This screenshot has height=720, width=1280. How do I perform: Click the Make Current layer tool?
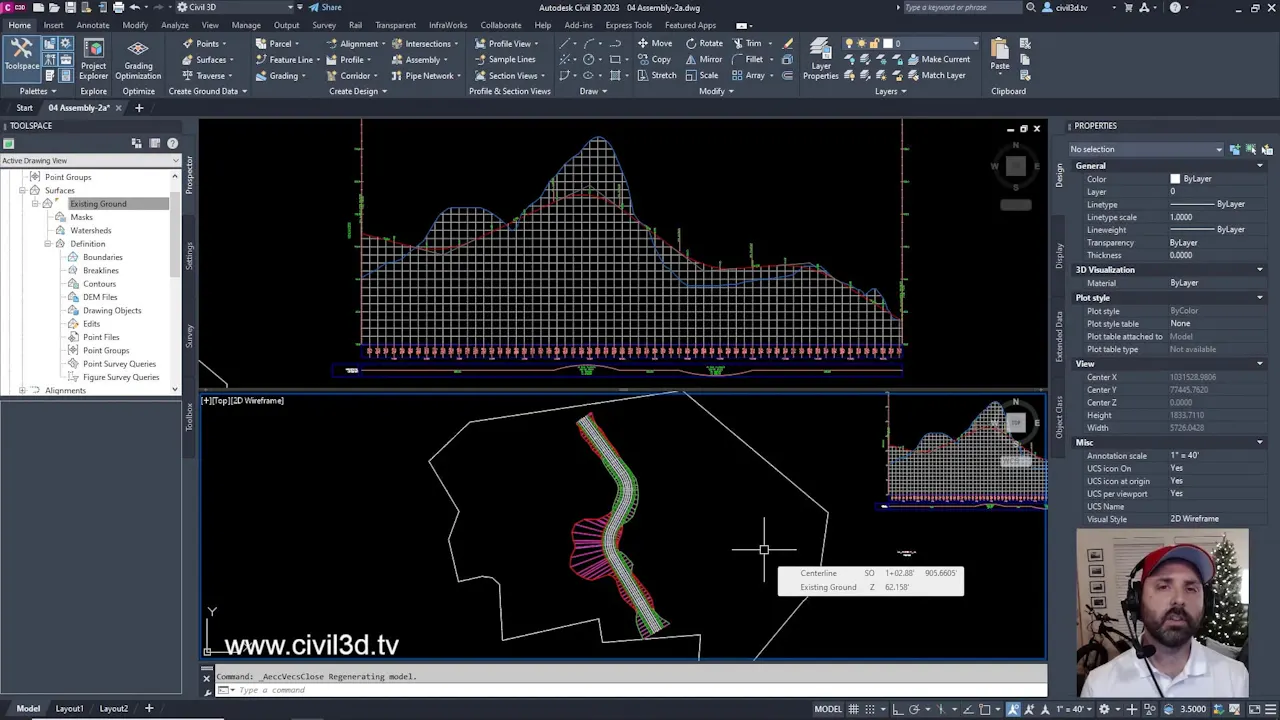pos(938,59)
